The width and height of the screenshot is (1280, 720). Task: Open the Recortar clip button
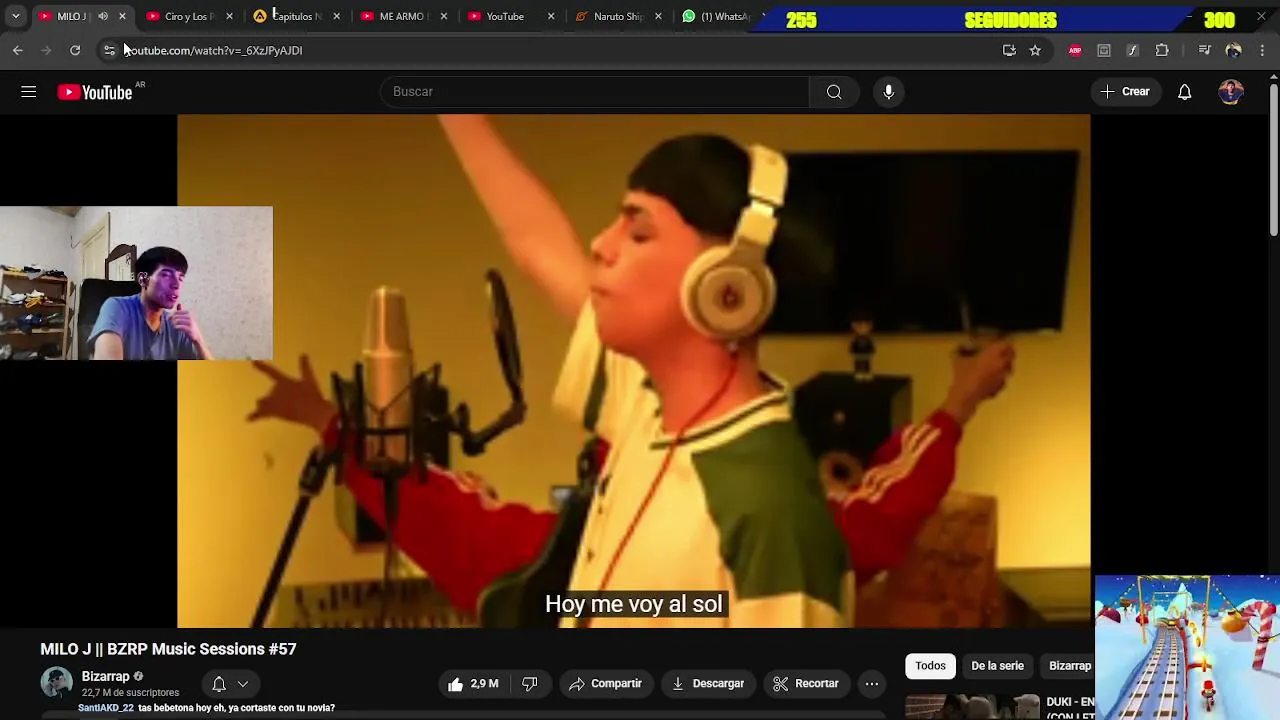806,684
